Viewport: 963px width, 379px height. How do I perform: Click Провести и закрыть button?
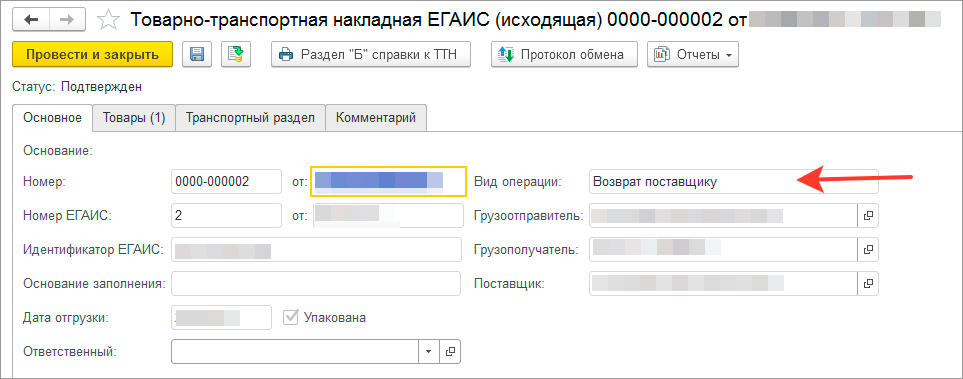[93, 54]
